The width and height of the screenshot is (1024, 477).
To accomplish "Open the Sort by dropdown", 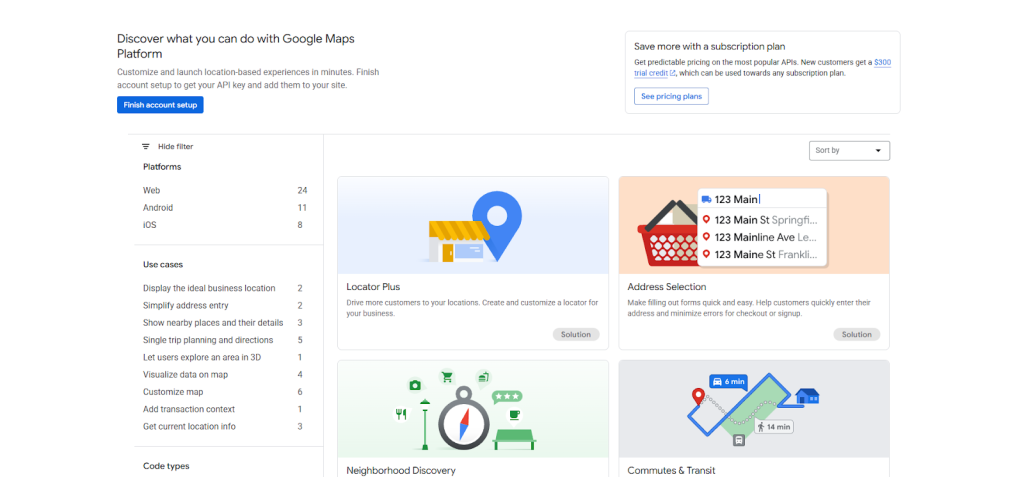I will 849,150.
